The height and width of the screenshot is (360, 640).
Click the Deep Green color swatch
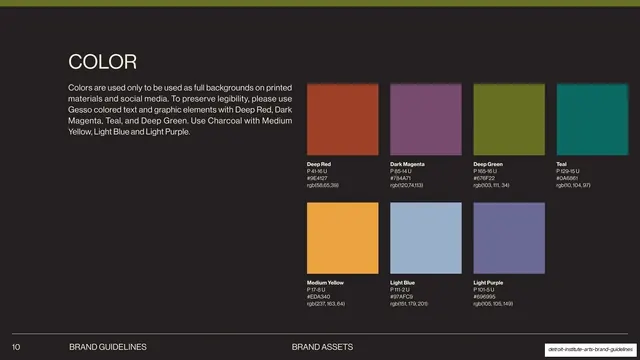[x=509, y=120]
